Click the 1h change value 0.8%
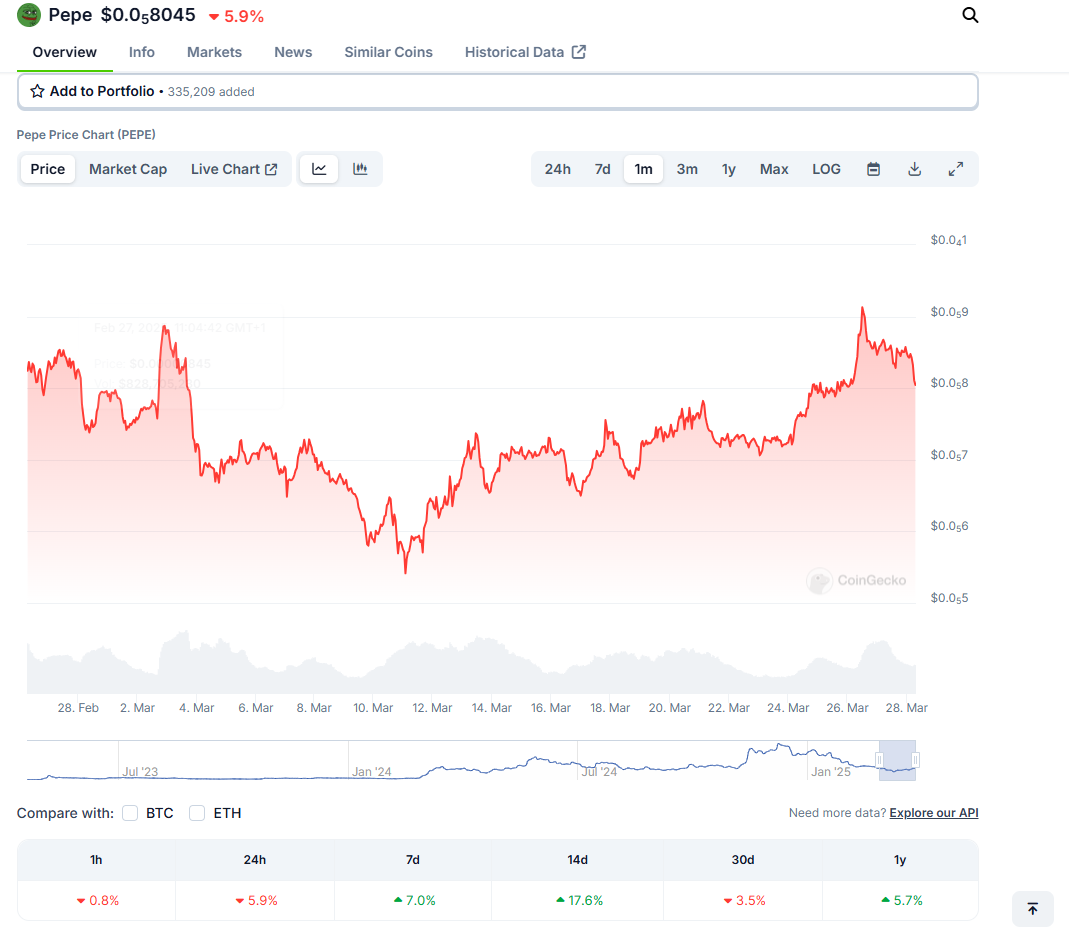 [x=97, y=900]
